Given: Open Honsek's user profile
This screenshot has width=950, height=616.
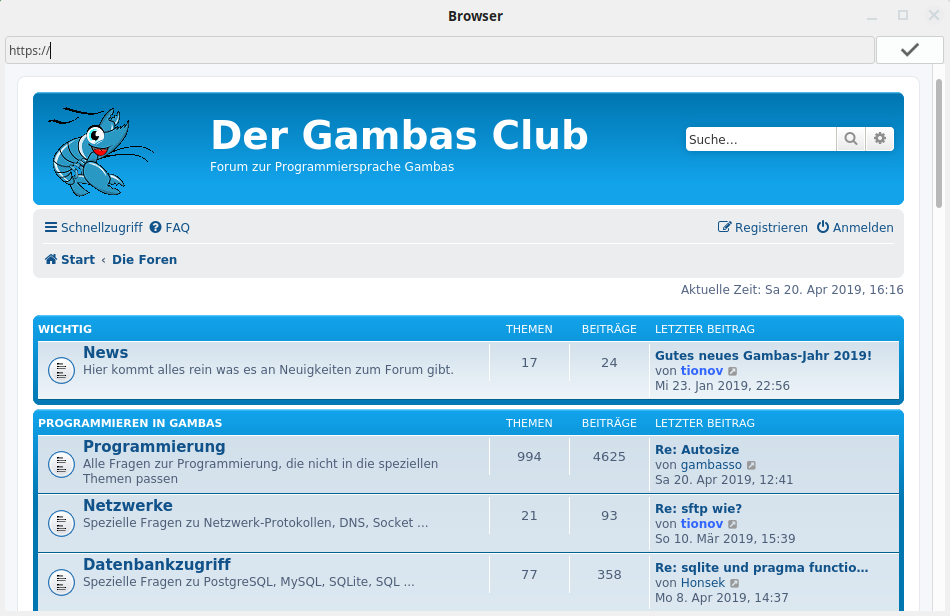Looking at the screenshot, I should tap(703, 583).
